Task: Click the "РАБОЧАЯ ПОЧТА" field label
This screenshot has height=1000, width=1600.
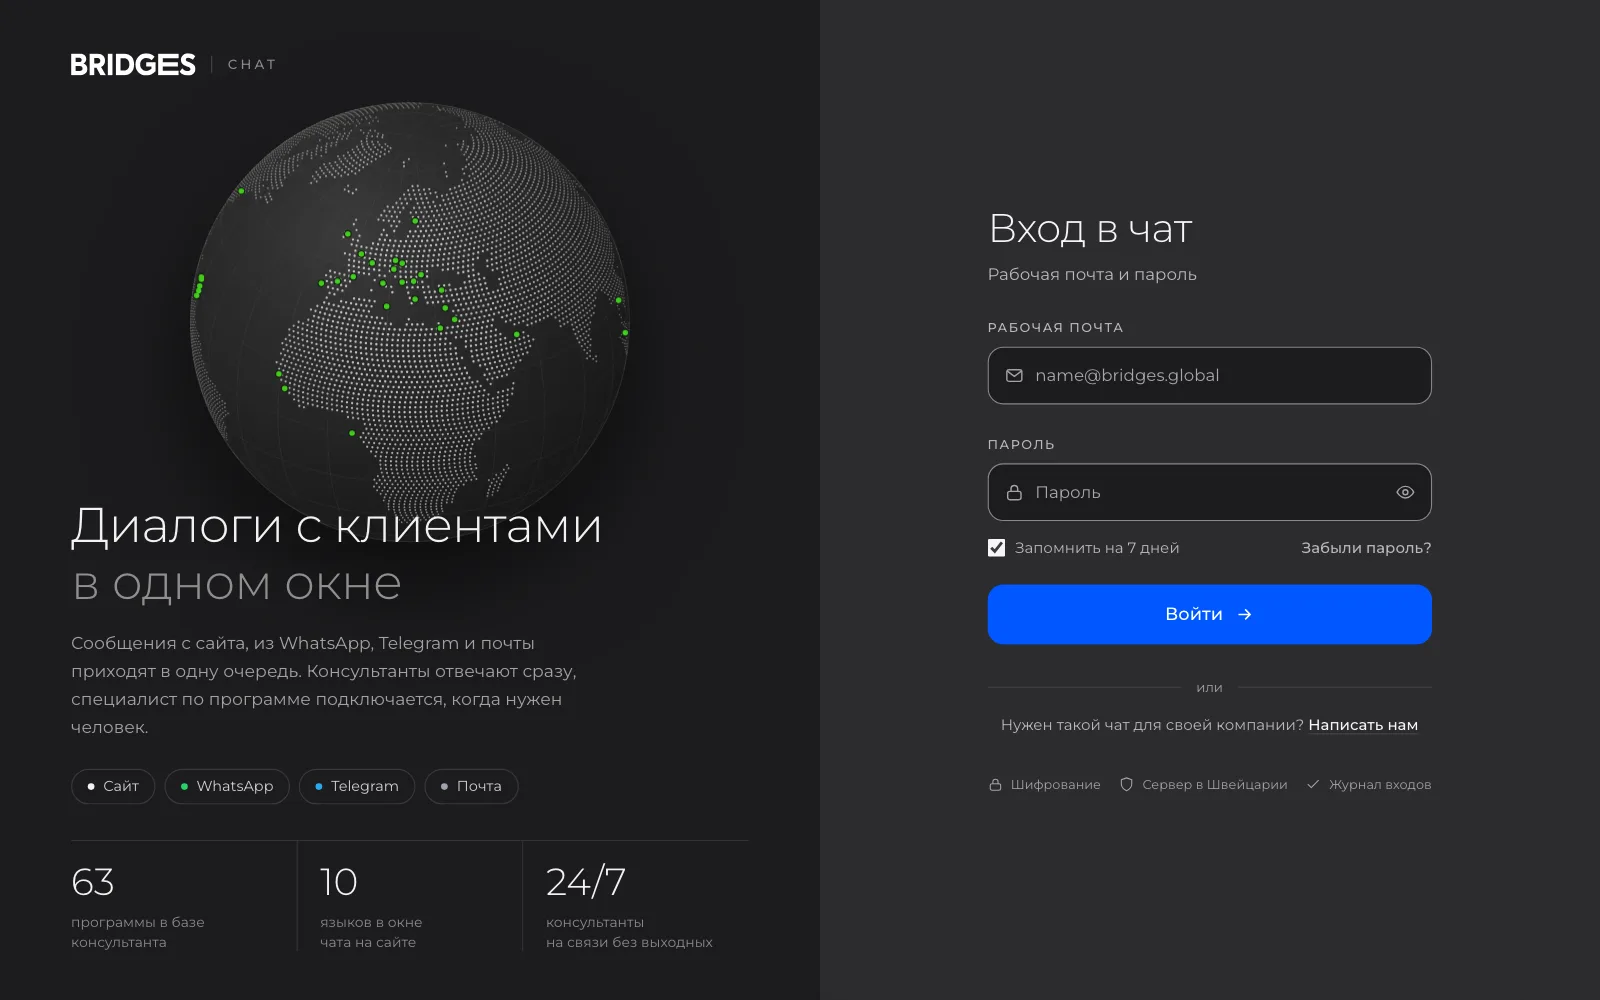Action: point(1056,328)
